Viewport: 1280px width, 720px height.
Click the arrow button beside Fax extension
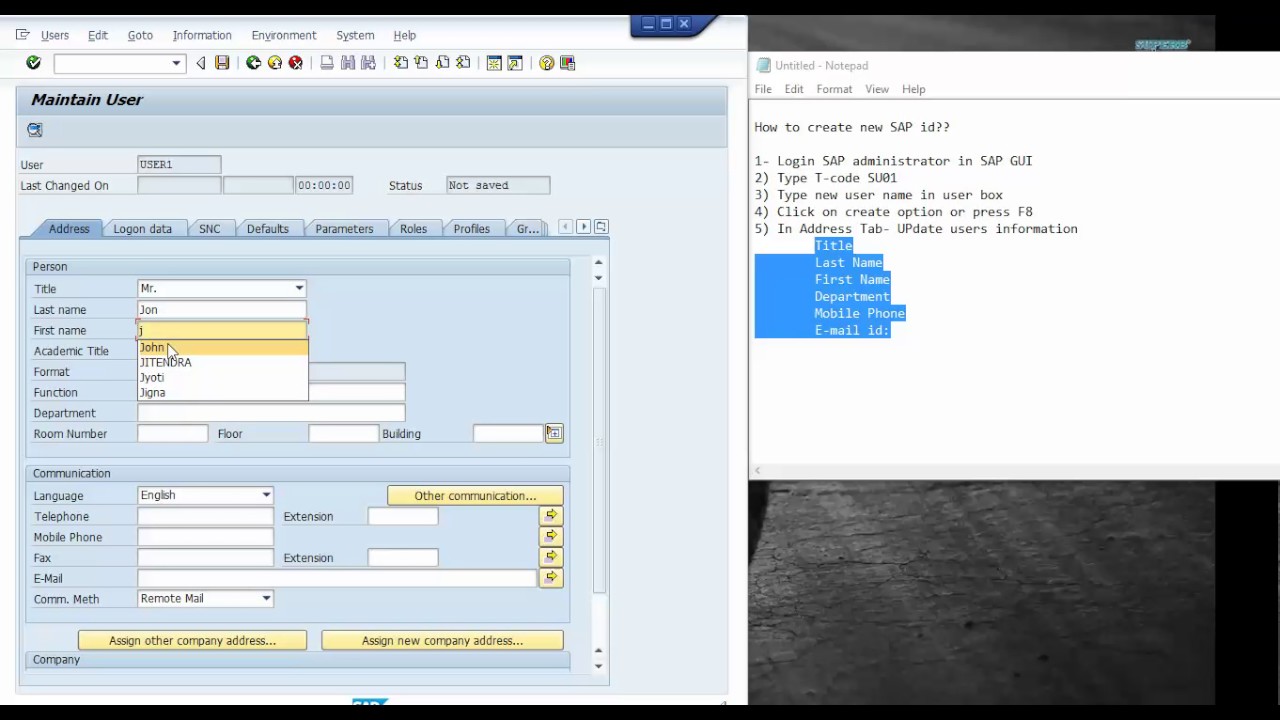coord(551,557)
